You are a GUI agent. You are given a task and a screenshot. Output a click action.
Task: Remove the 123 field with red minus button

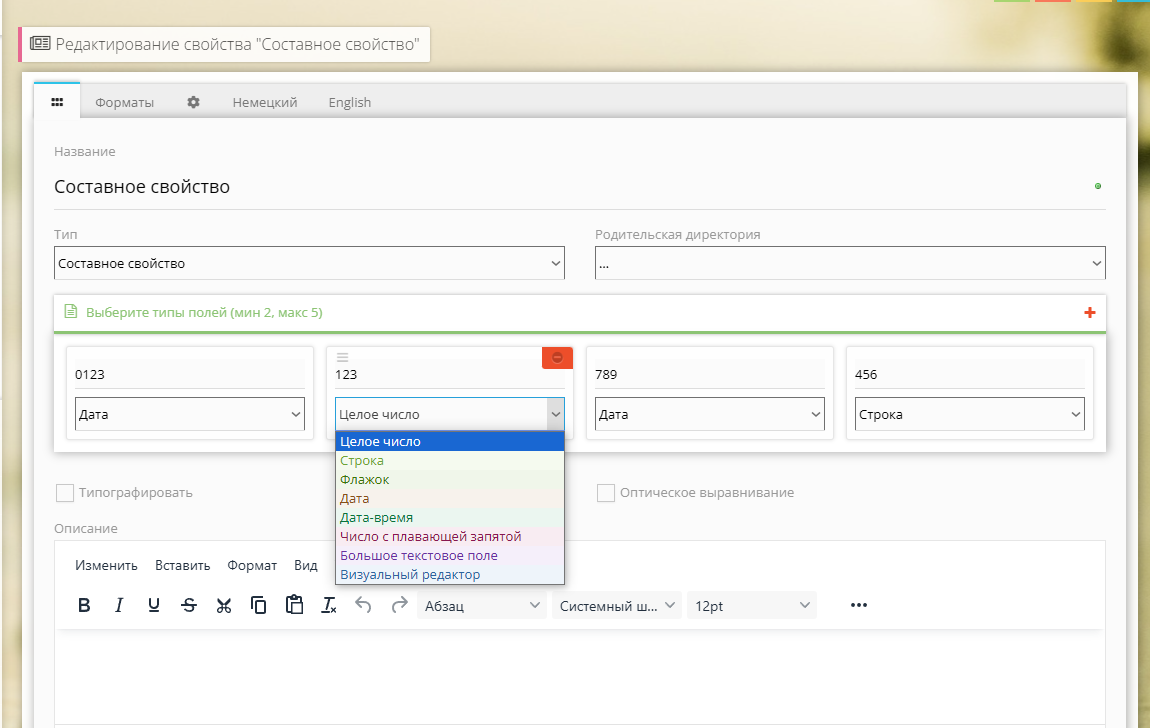coord(557,357)
